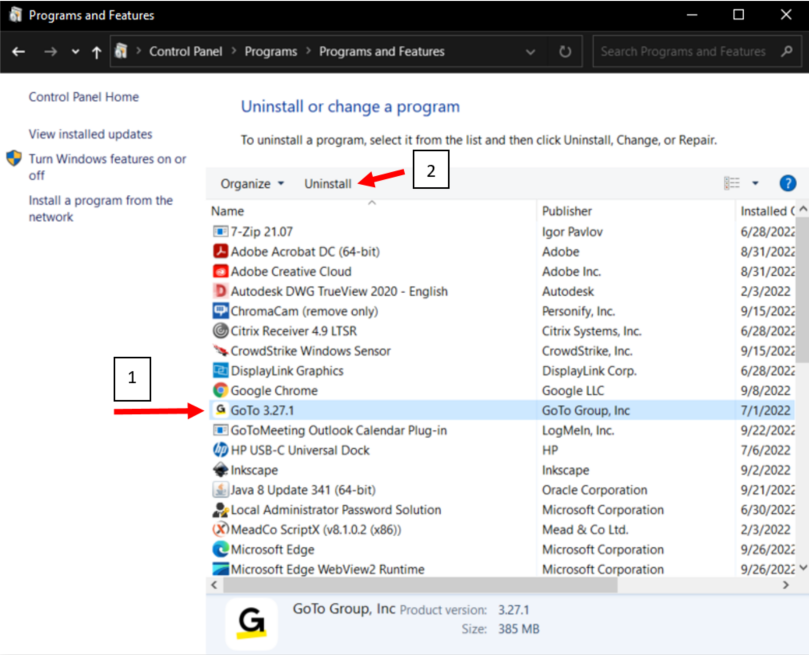Click the vertical scrollbar down arrow

[x=803, y=567]
